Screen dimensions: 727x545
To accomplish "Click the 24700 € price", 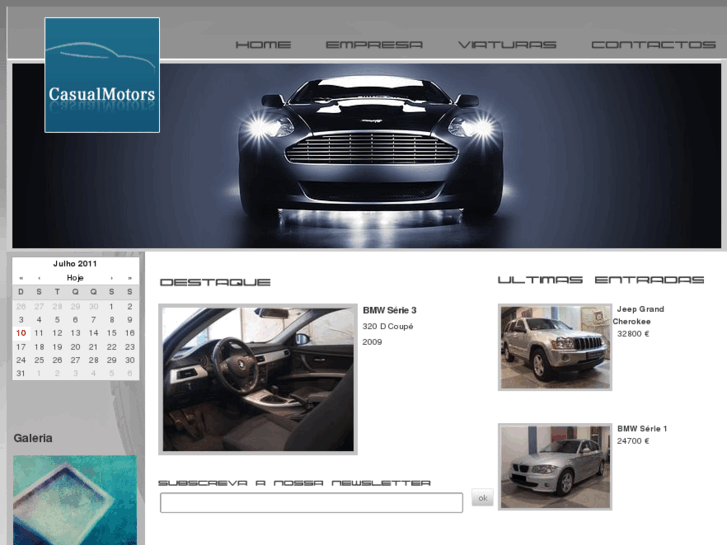I will tap(633, 441).
